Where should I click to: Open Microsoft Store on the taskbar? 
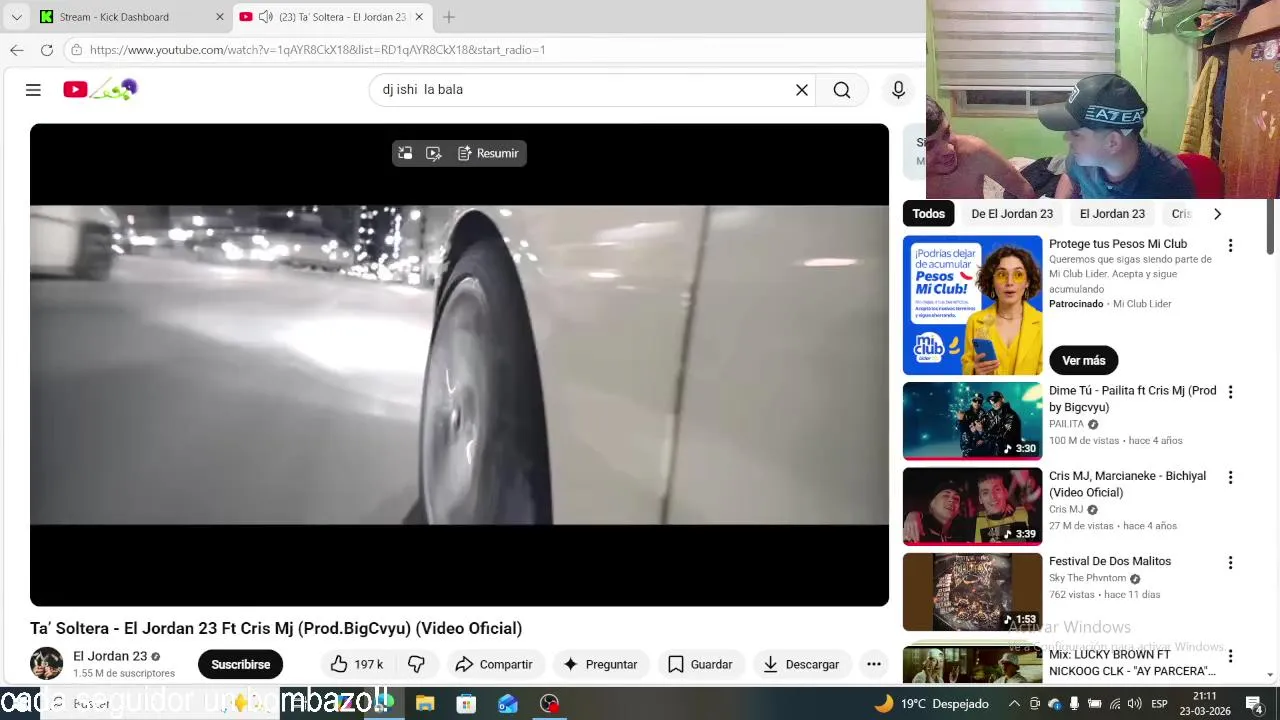pos(466,704)
